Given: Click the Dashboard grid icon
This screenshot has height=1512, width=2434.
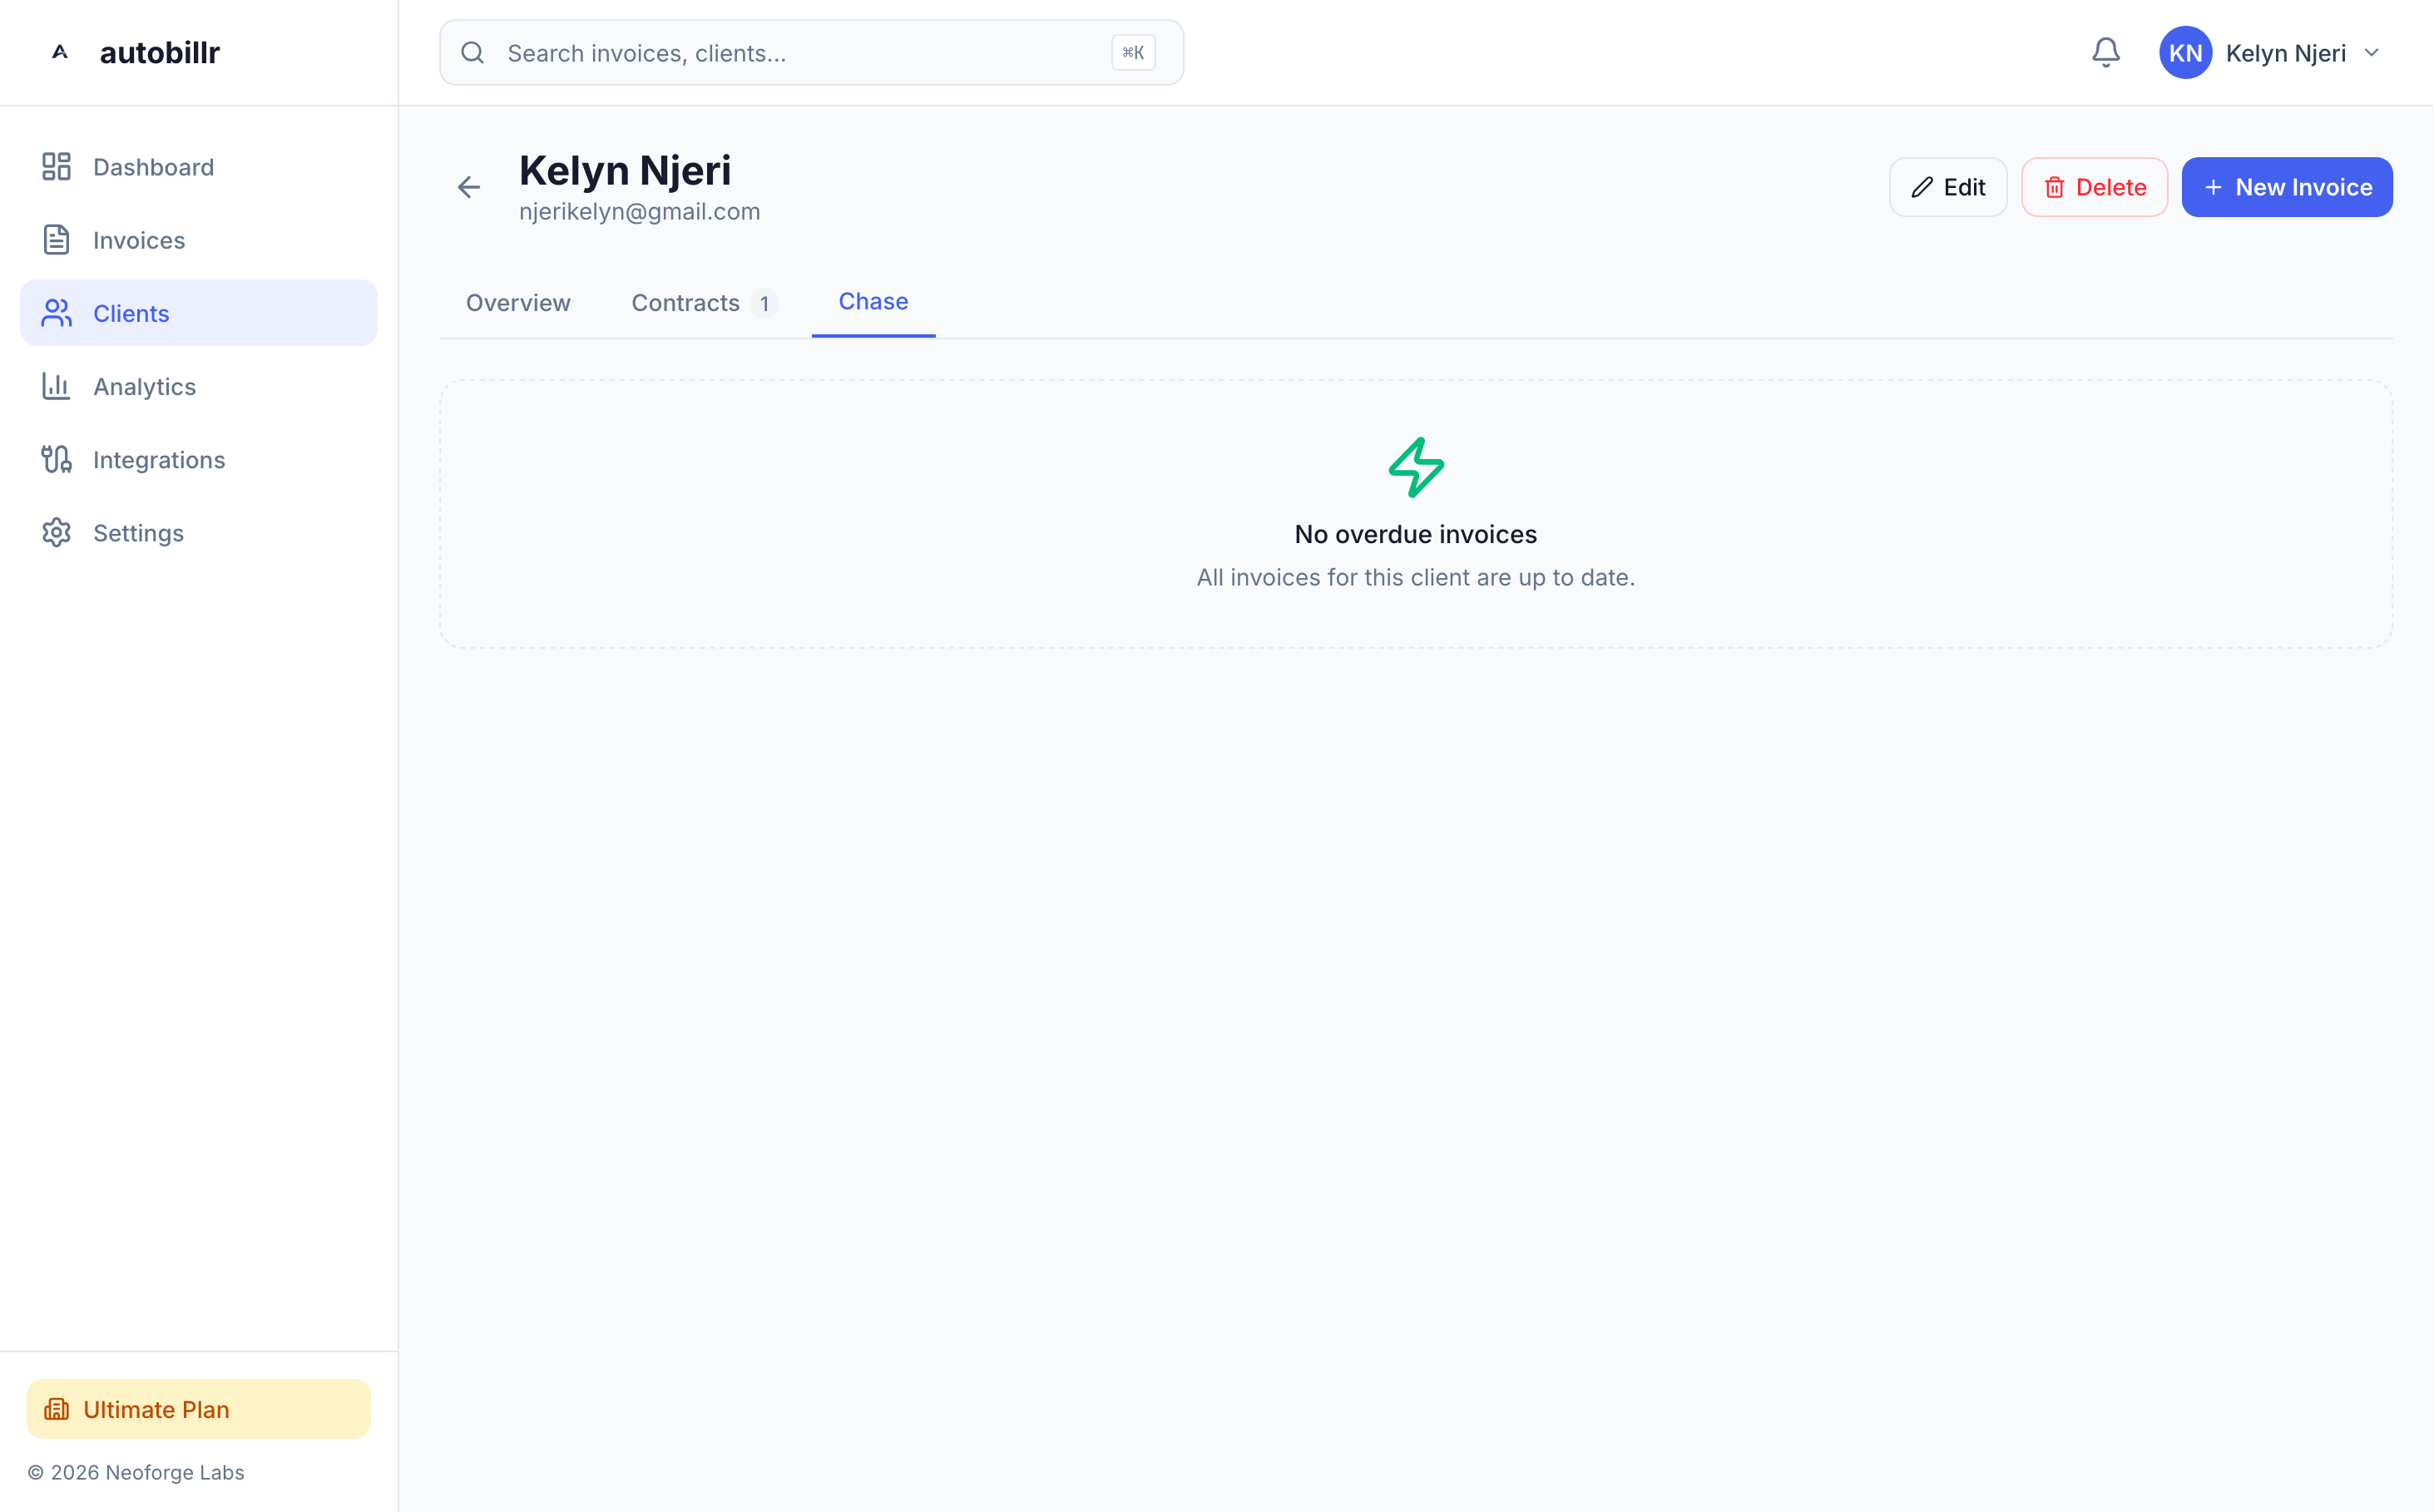Looking at the screenshot, I should (56, 167).
